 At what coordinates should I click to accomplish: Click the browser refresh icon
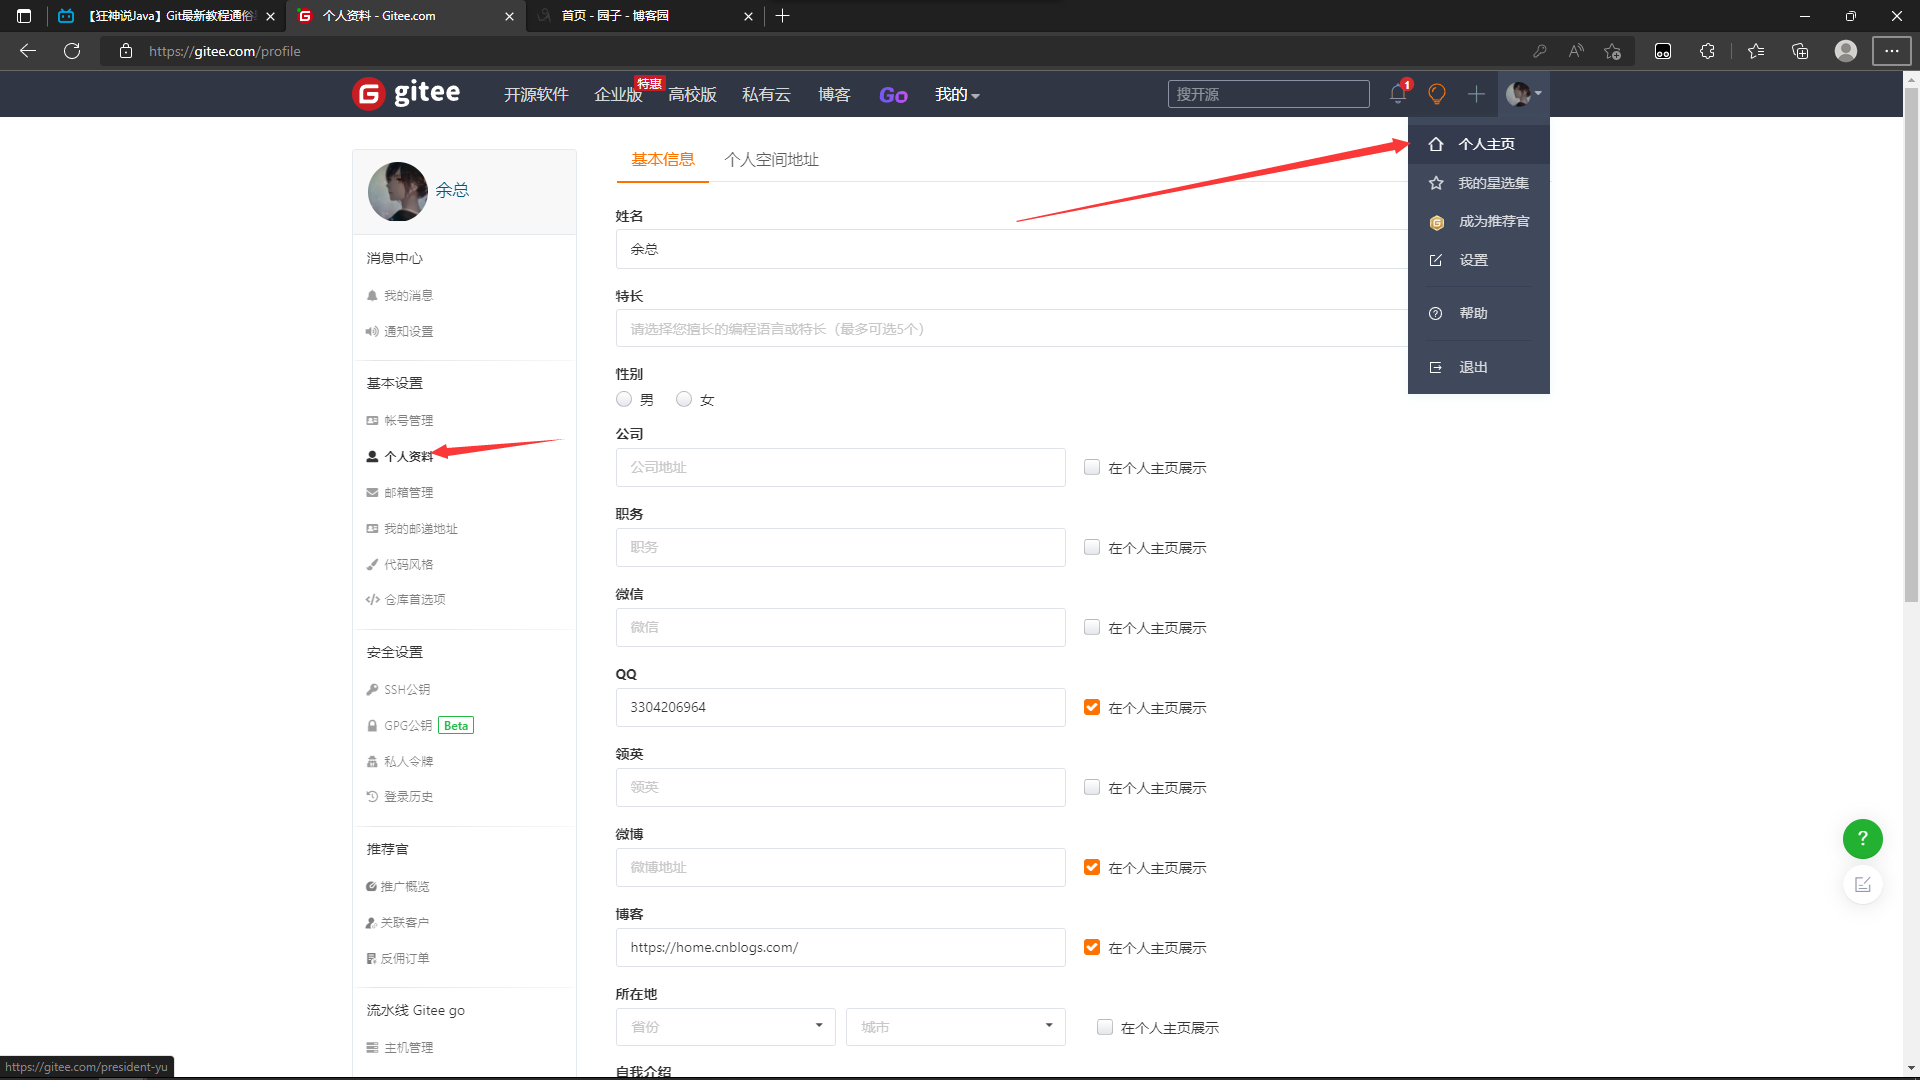(x=72, y=51)
